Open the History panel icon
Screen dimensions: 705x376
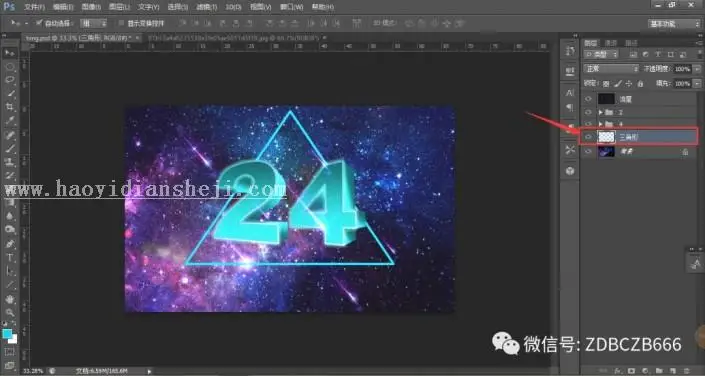[570, 51]
